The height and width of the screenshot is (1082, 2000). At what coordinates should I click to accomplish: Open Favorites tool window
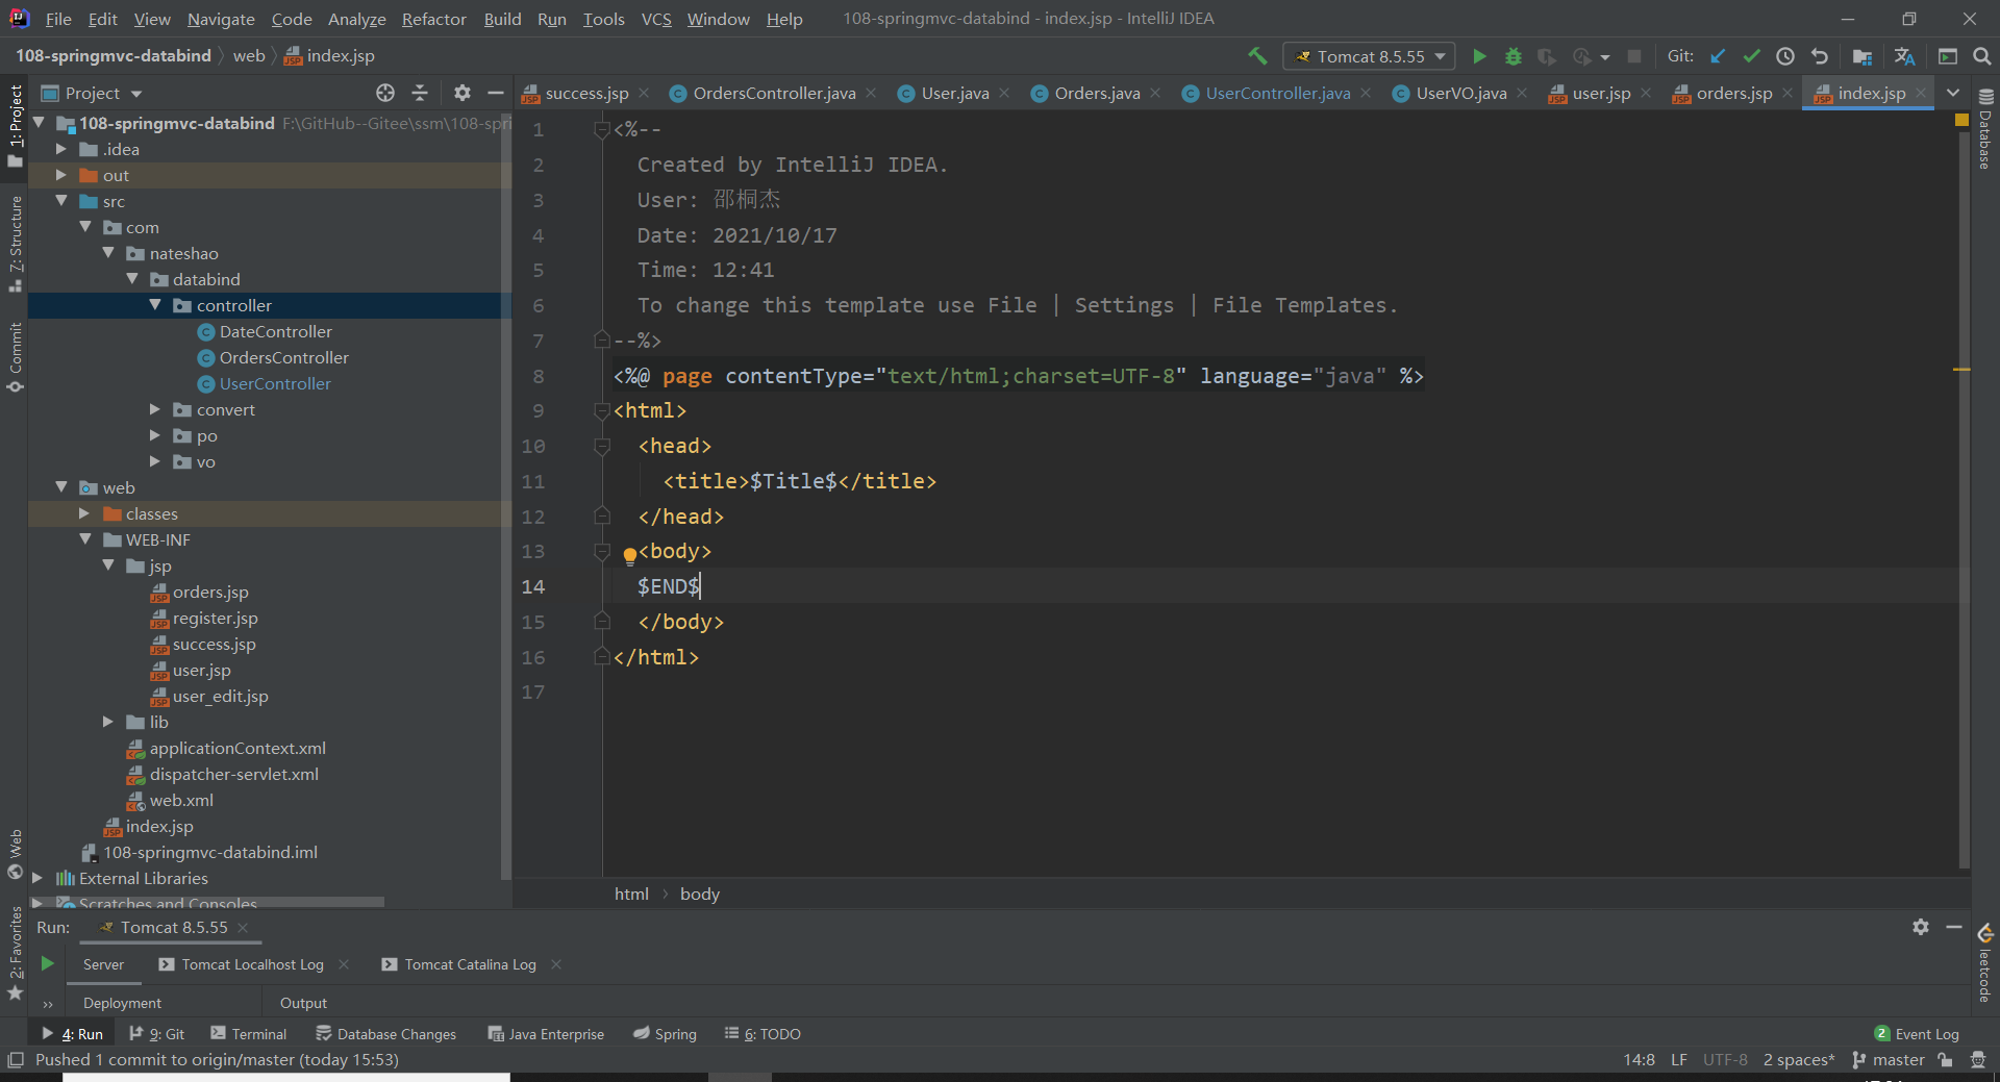coord(15,953)
